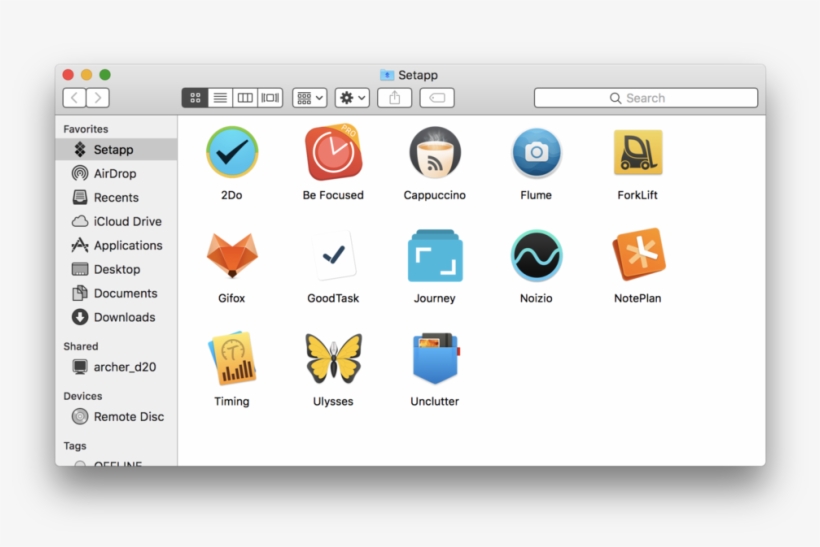This screenshot has height=547, width=820.
Task: Click the Share toolbar button
Action: tap(395, 98)
